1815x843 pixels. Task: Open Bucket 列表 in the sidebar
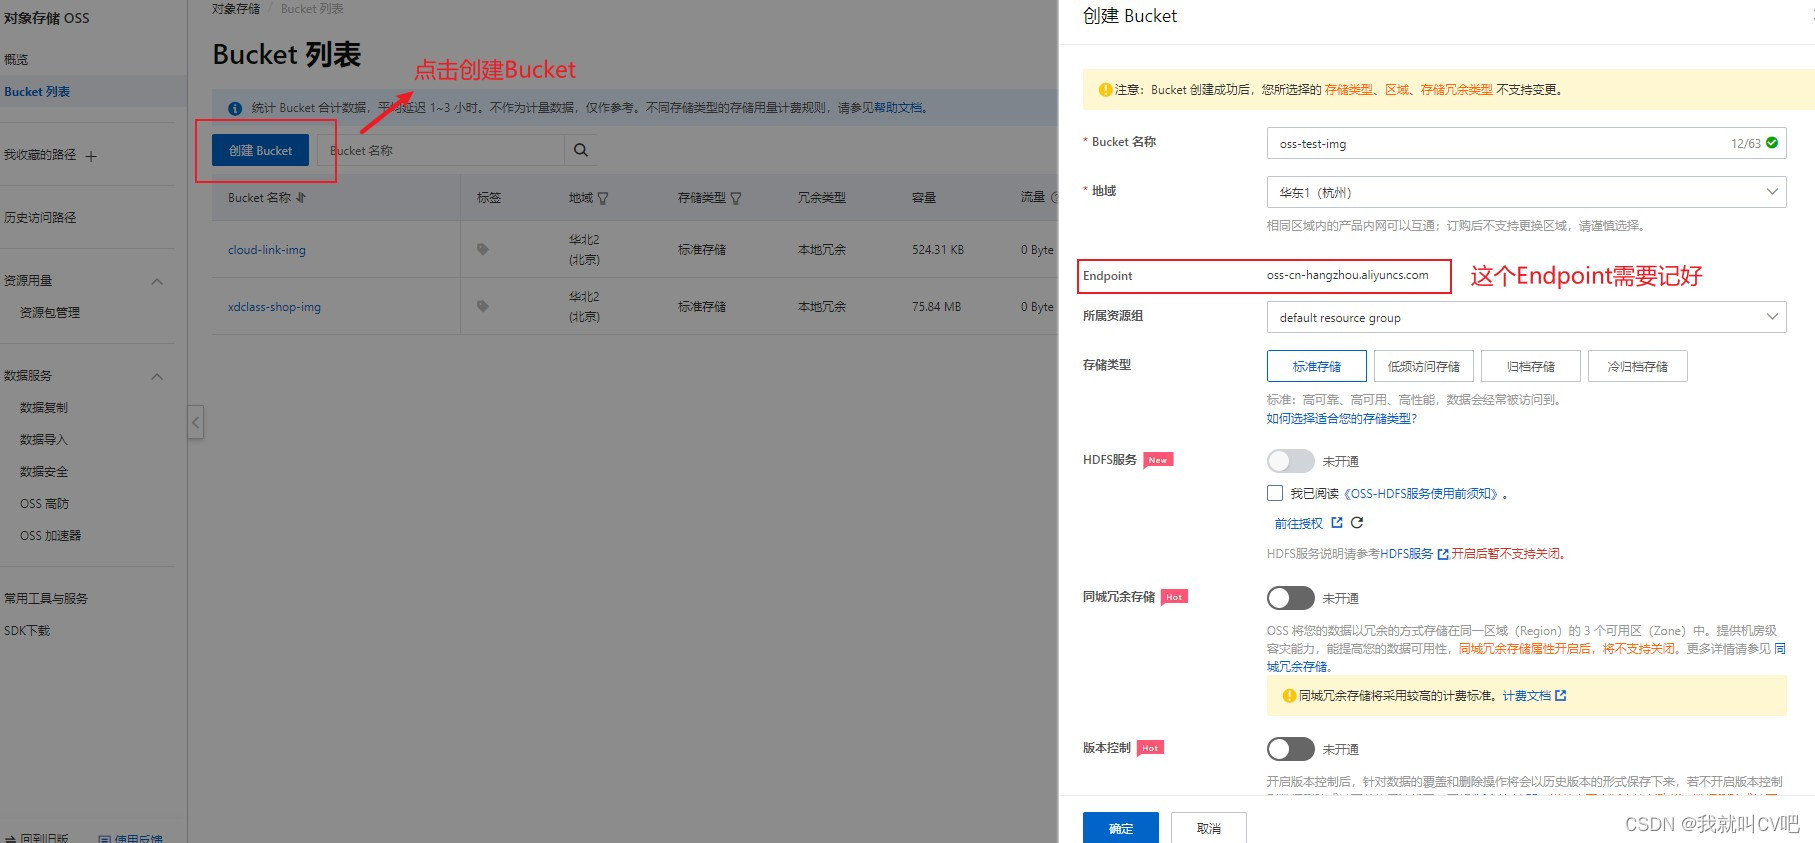click(x=37, y=92)
